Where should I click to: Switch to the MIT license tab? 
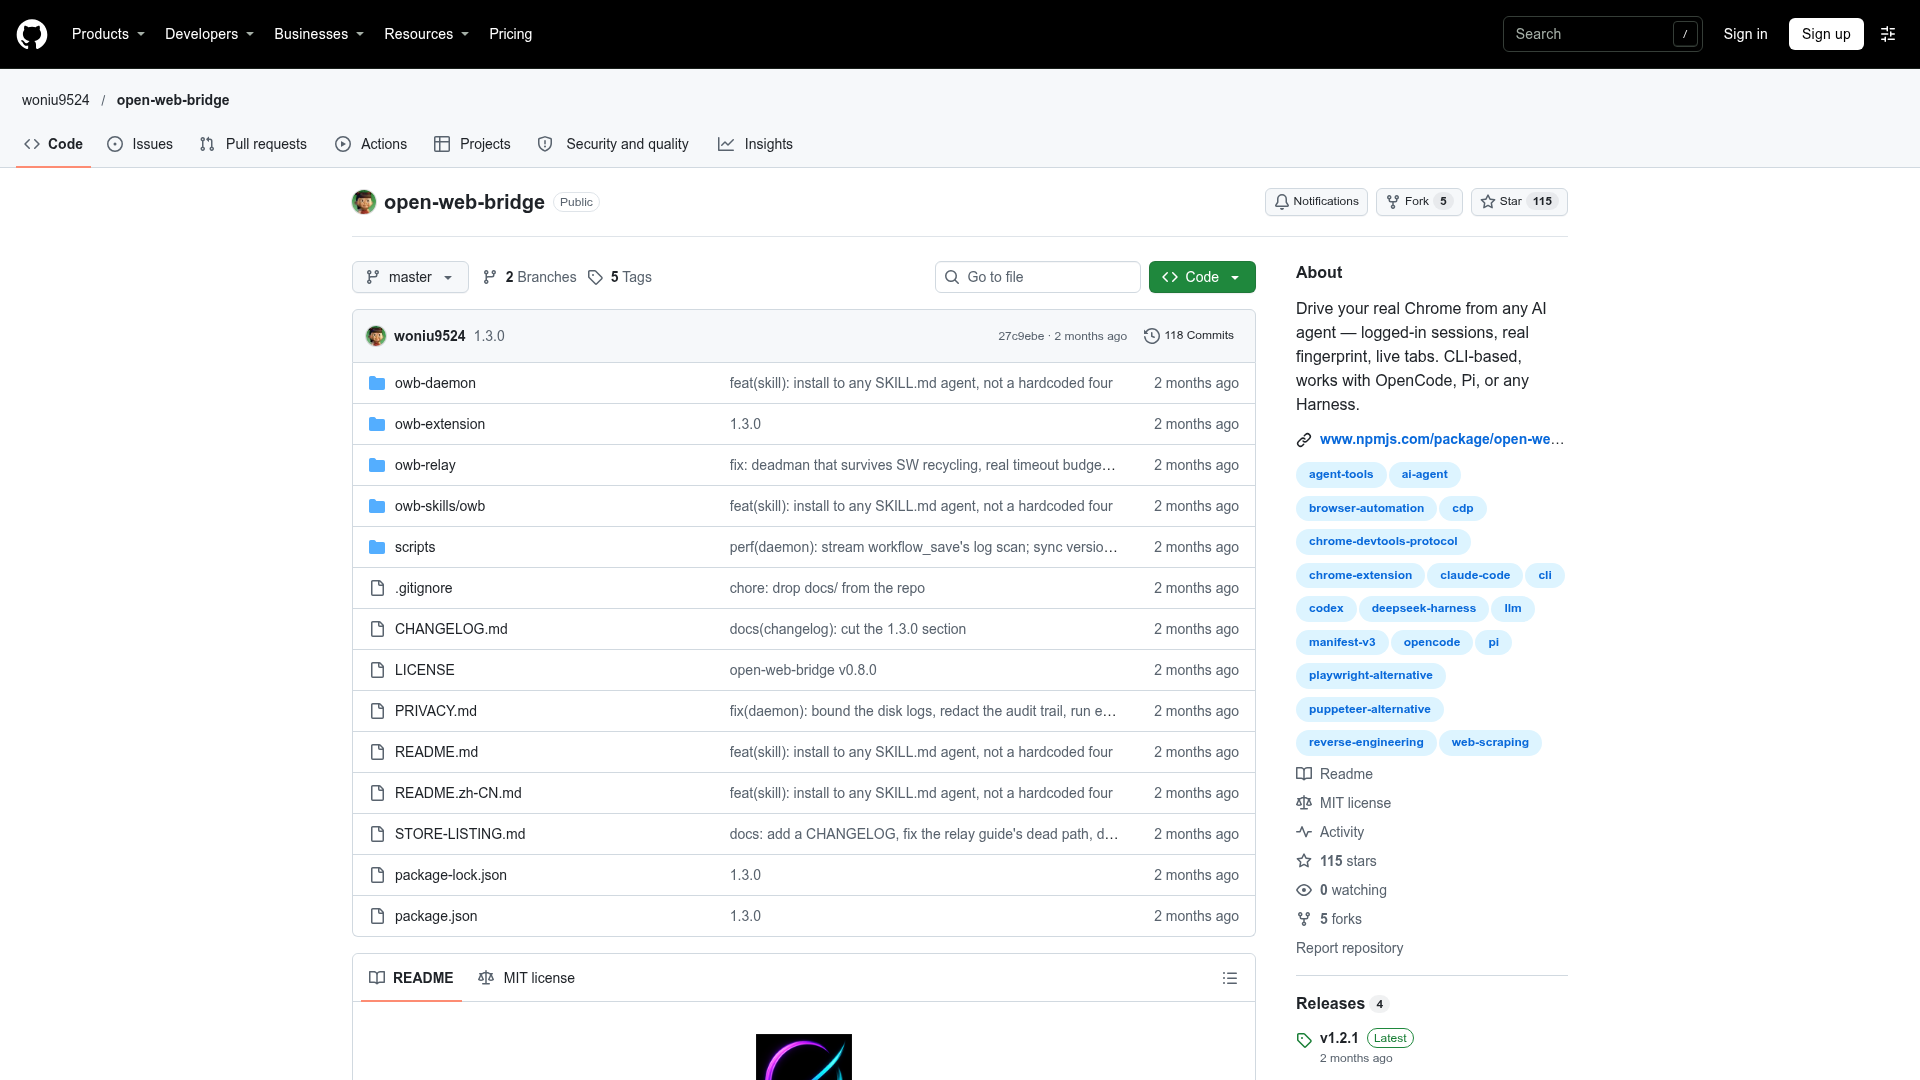526,978
